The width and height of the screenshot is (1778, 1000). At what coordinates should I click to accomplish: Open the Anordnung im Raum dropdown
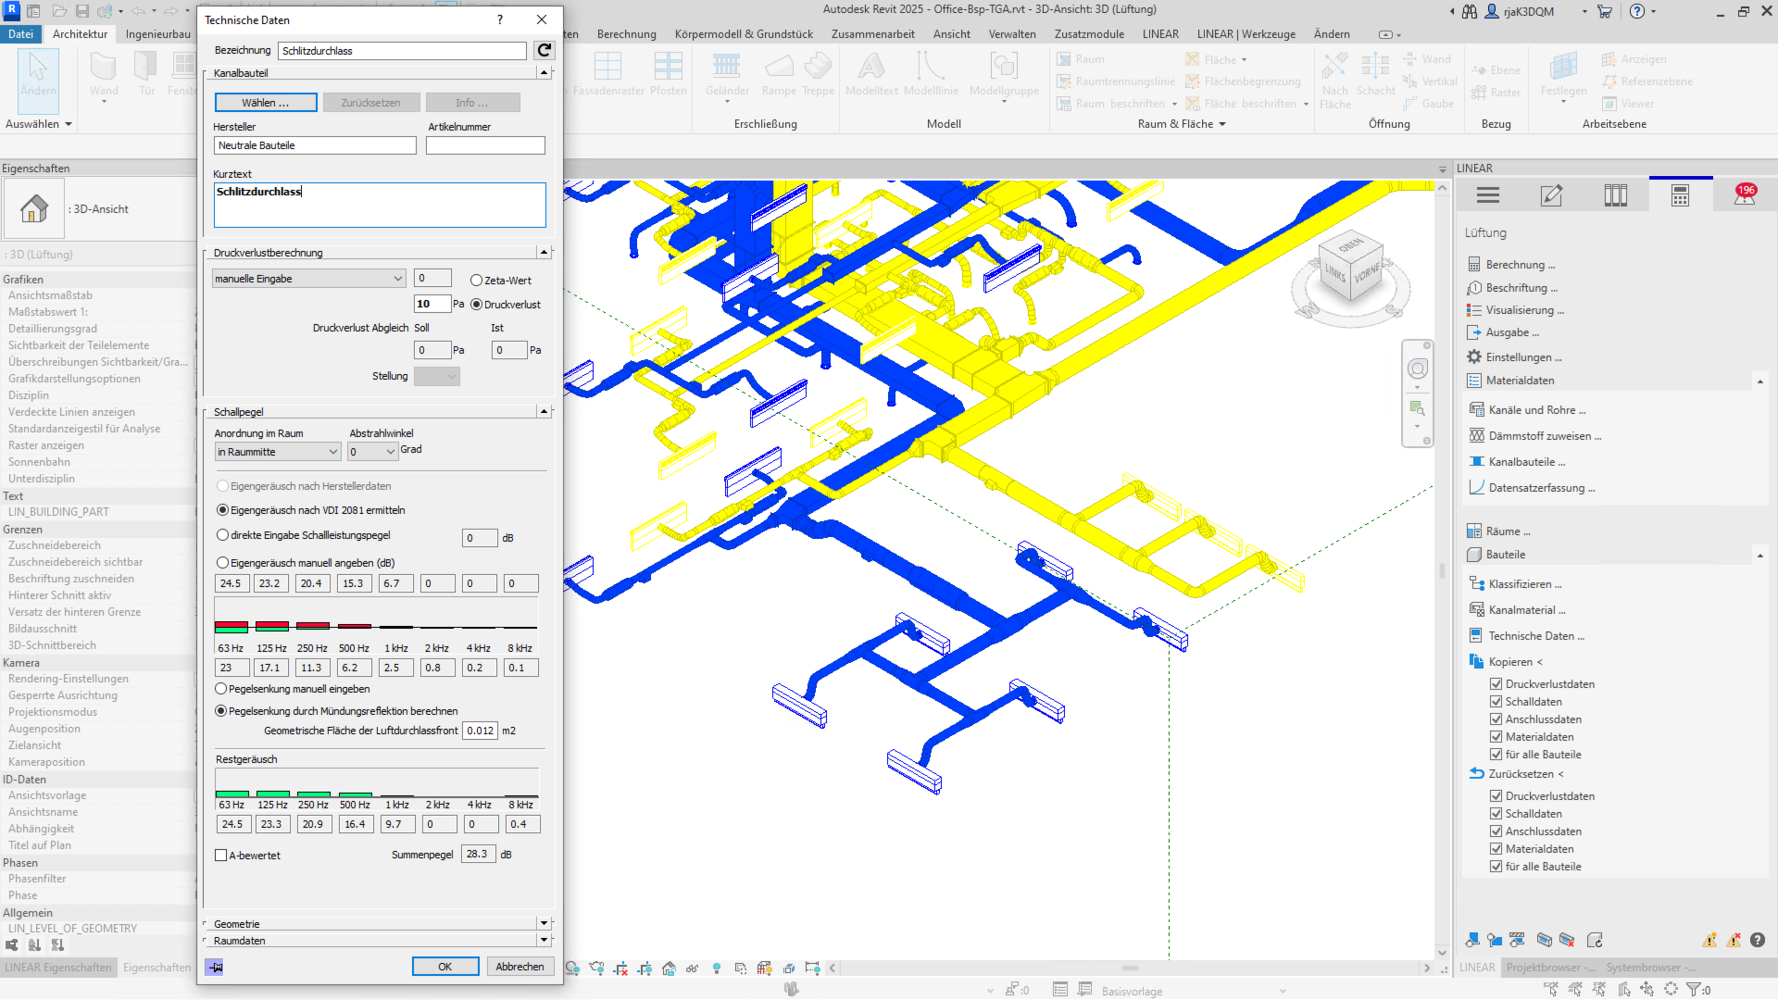(x=277, y=452)
